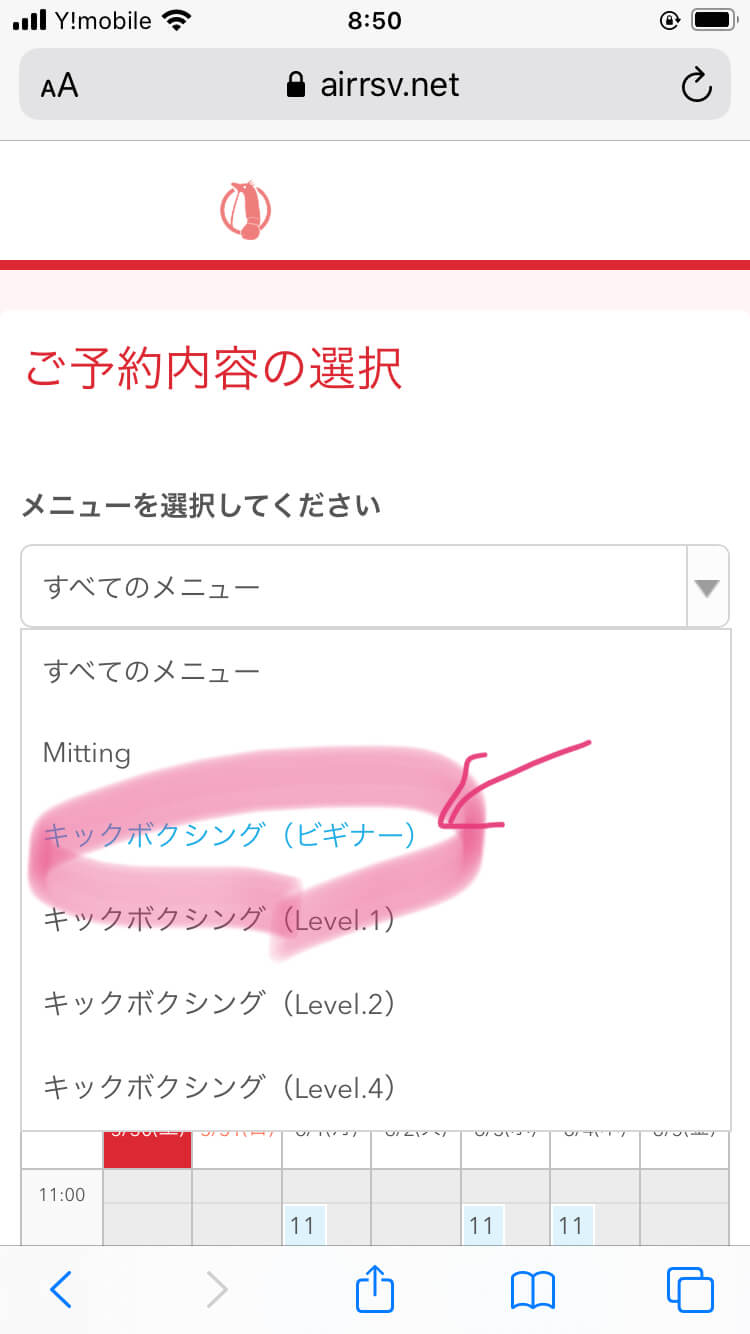Choose Mitting from the menu list
Image resolution: width=750 pixels, height=1334 pixels.
[87, 753]
